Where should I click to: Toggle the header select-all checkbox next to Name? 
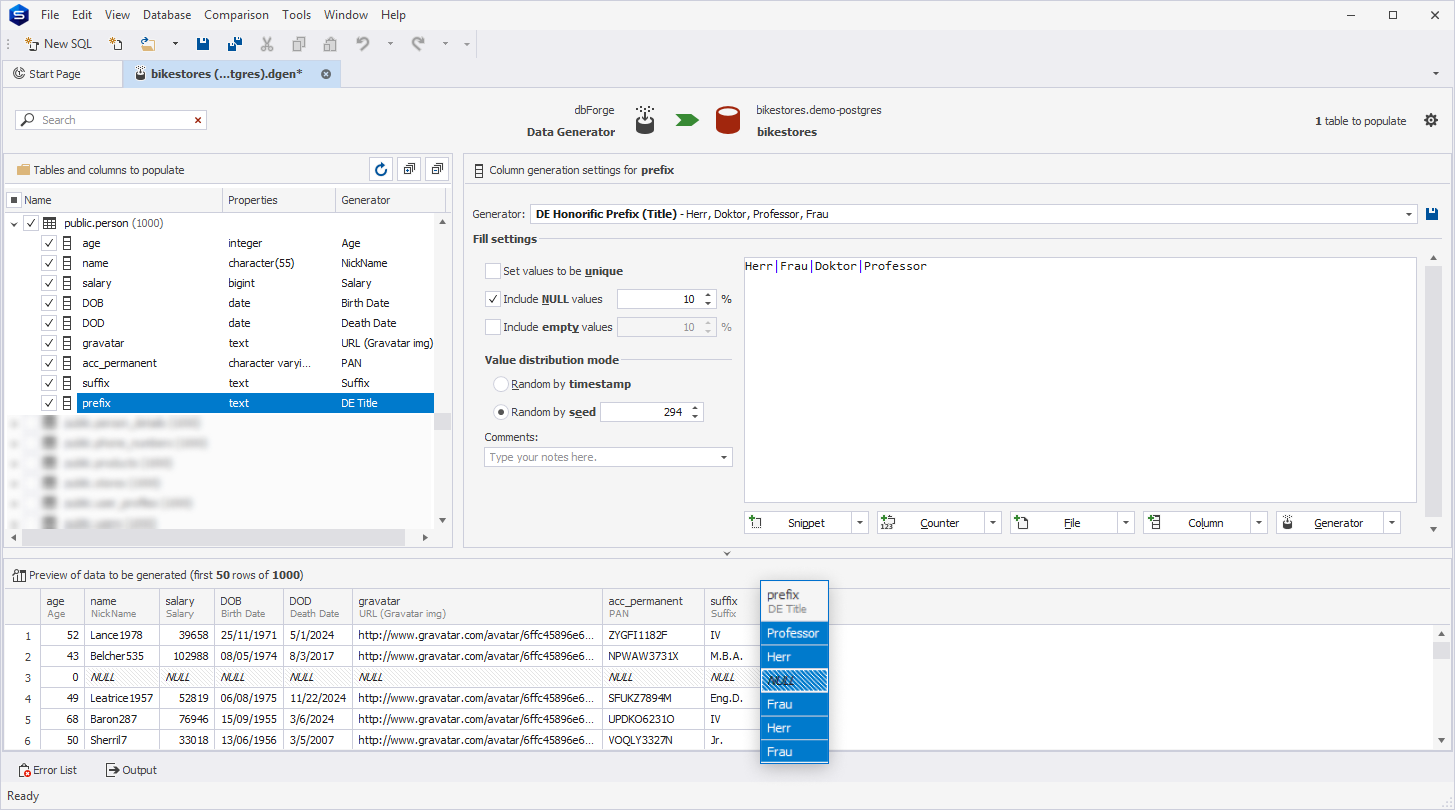pos(14,200)
